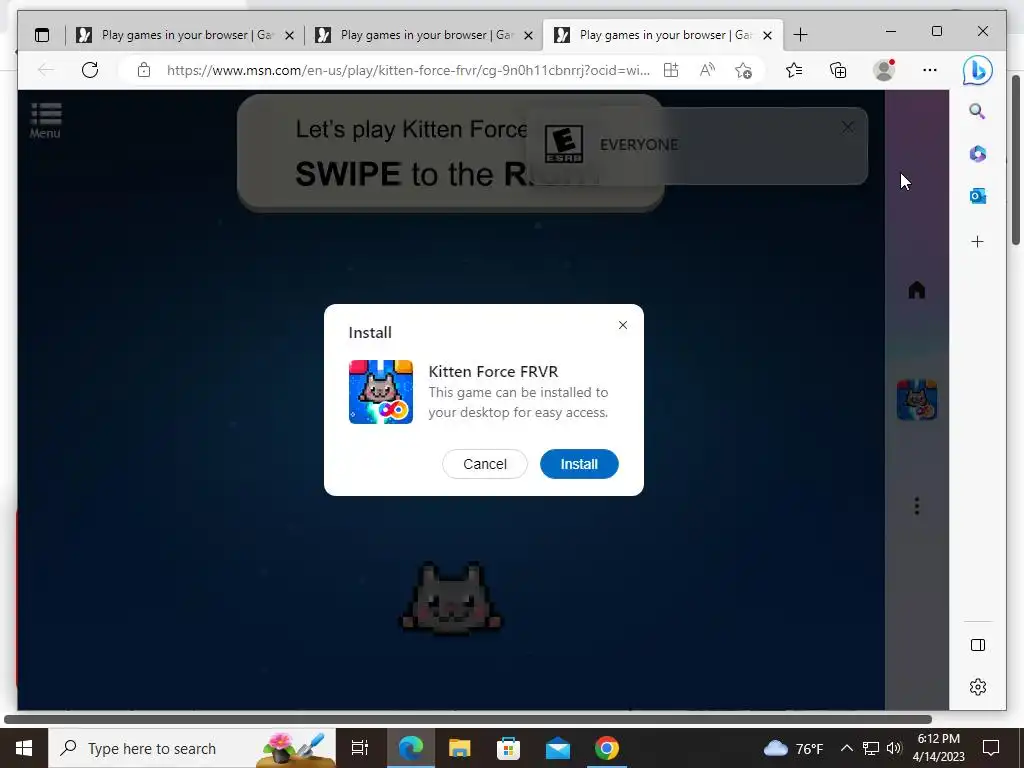
Task: Add a sidebar app with plus icon
Action: (x=977, y=242)
